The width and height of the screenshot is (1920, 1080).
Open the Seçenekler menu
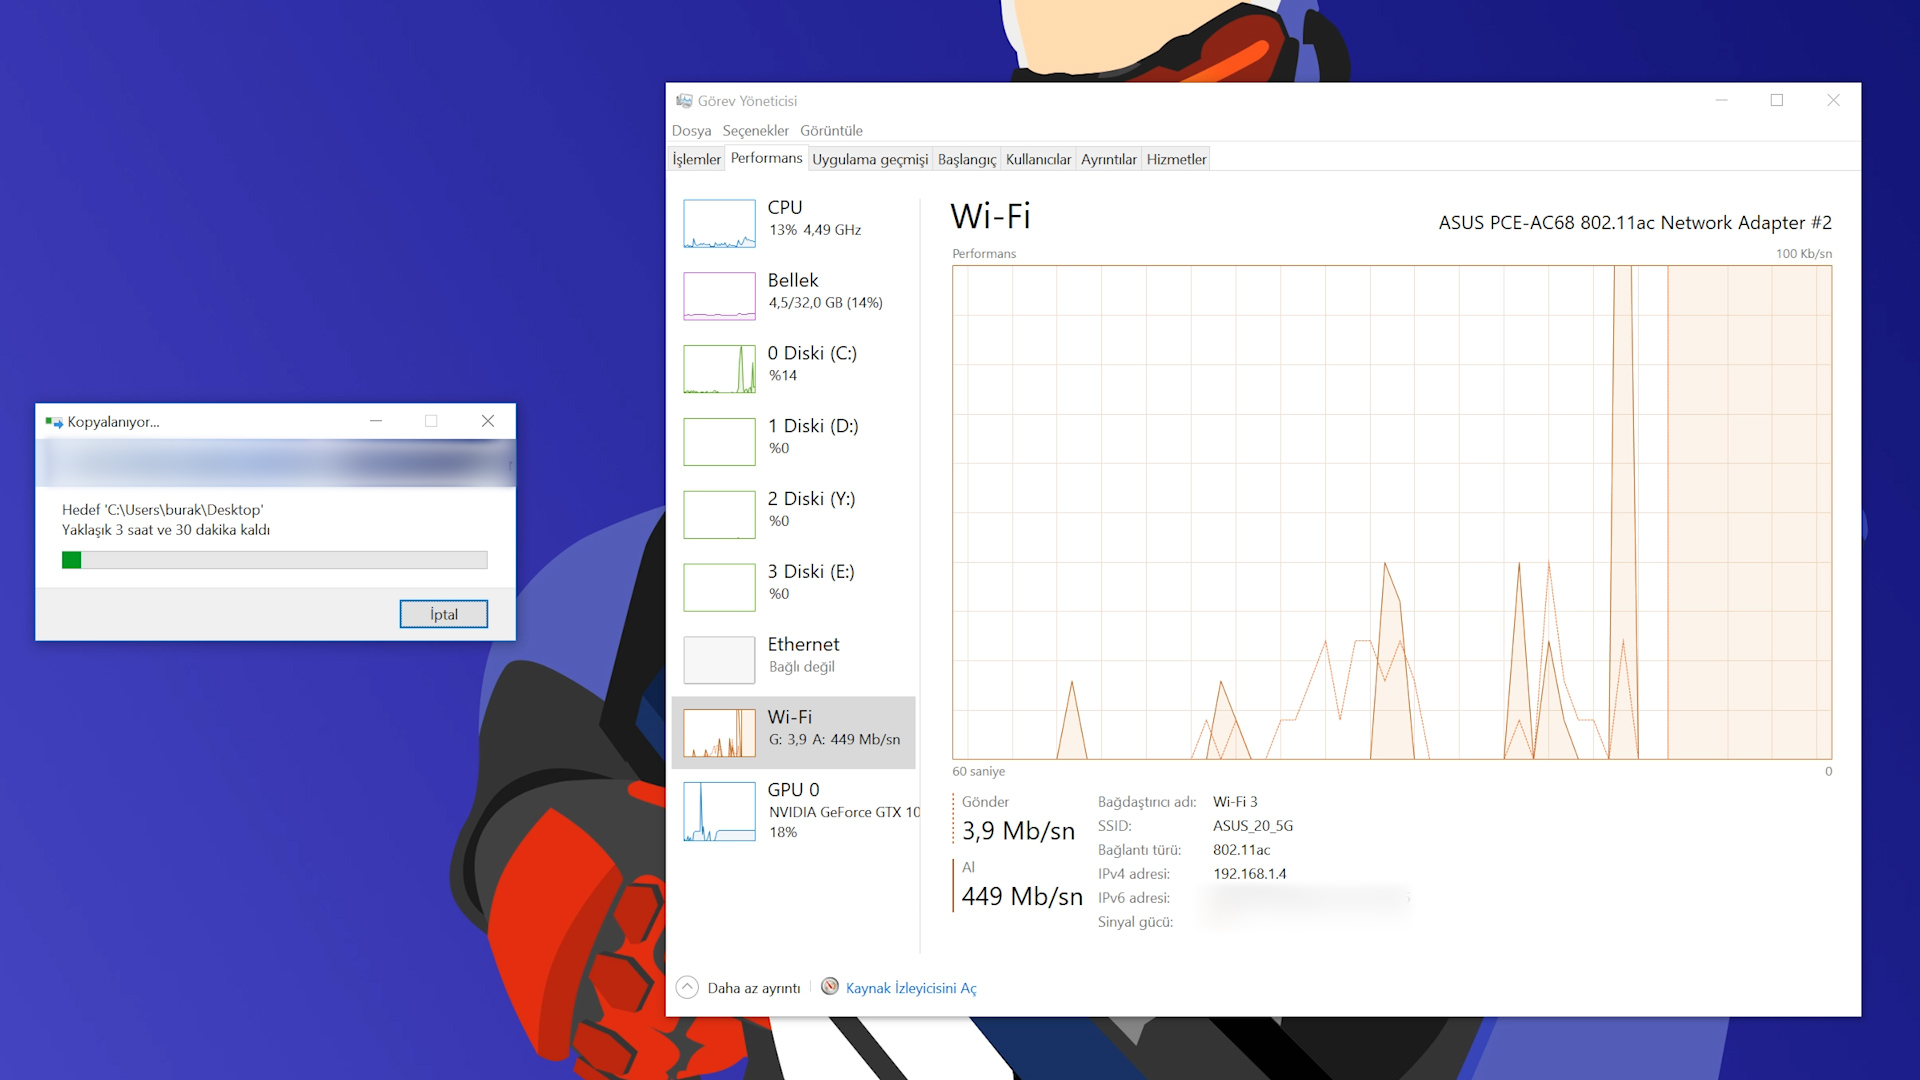tap(755, 131)
